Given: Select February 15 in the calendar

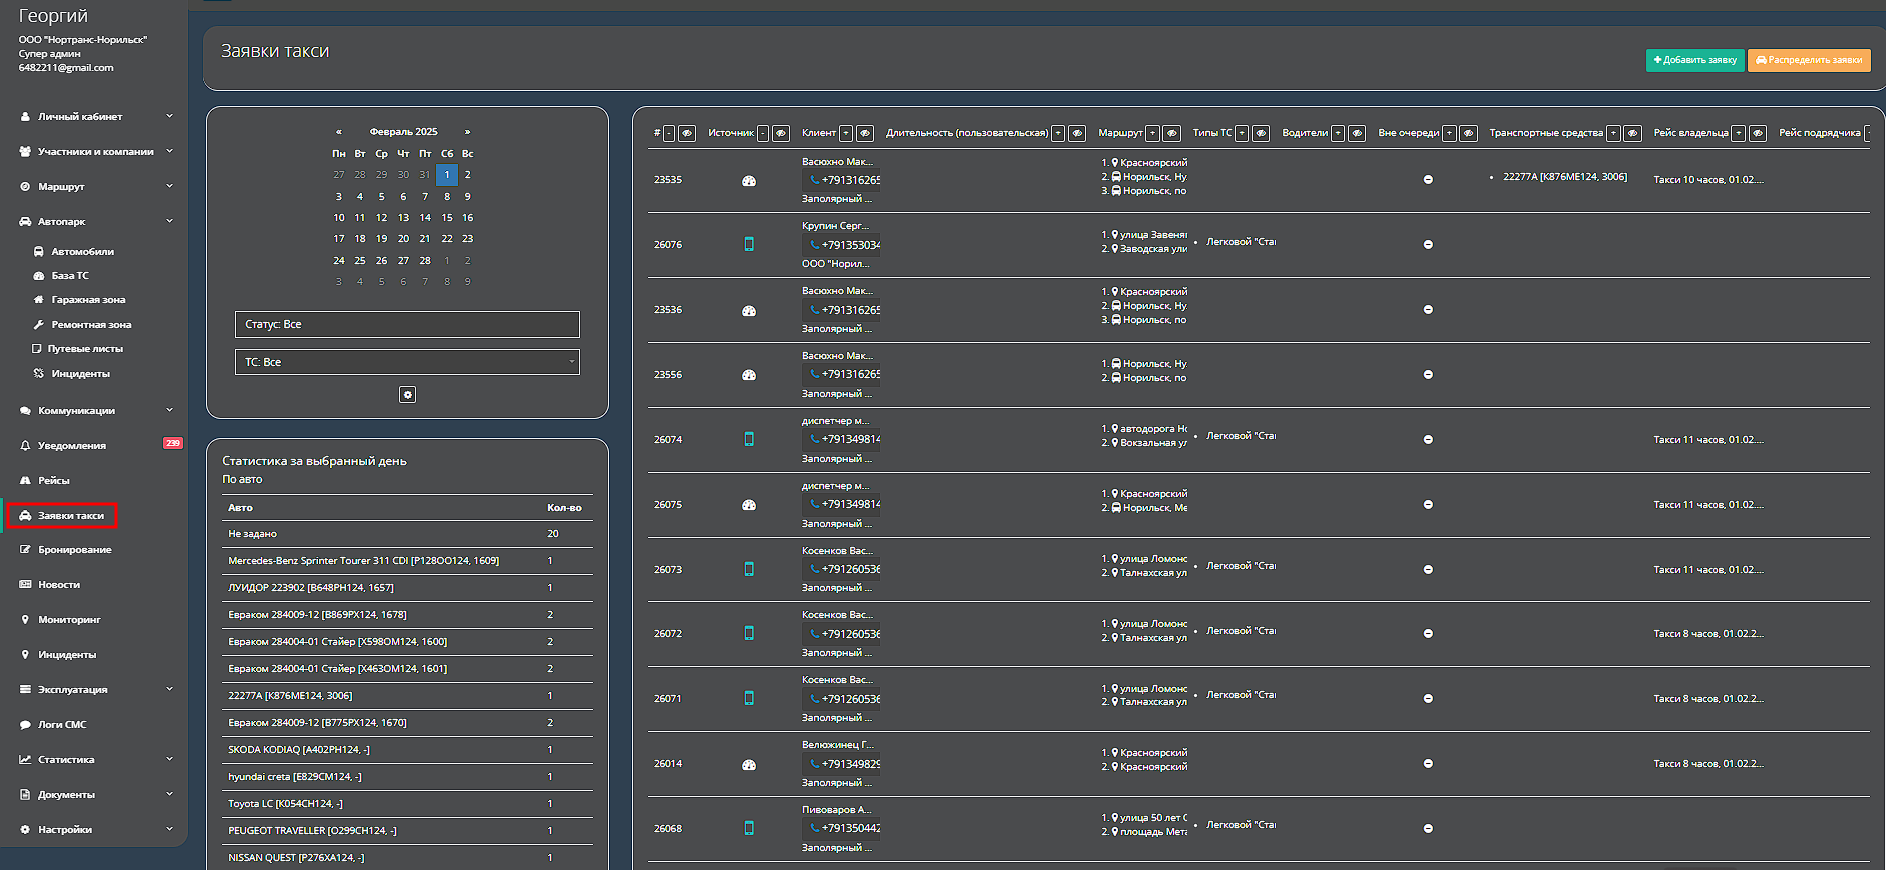Looking at the screenshot, I should point(447,218).
